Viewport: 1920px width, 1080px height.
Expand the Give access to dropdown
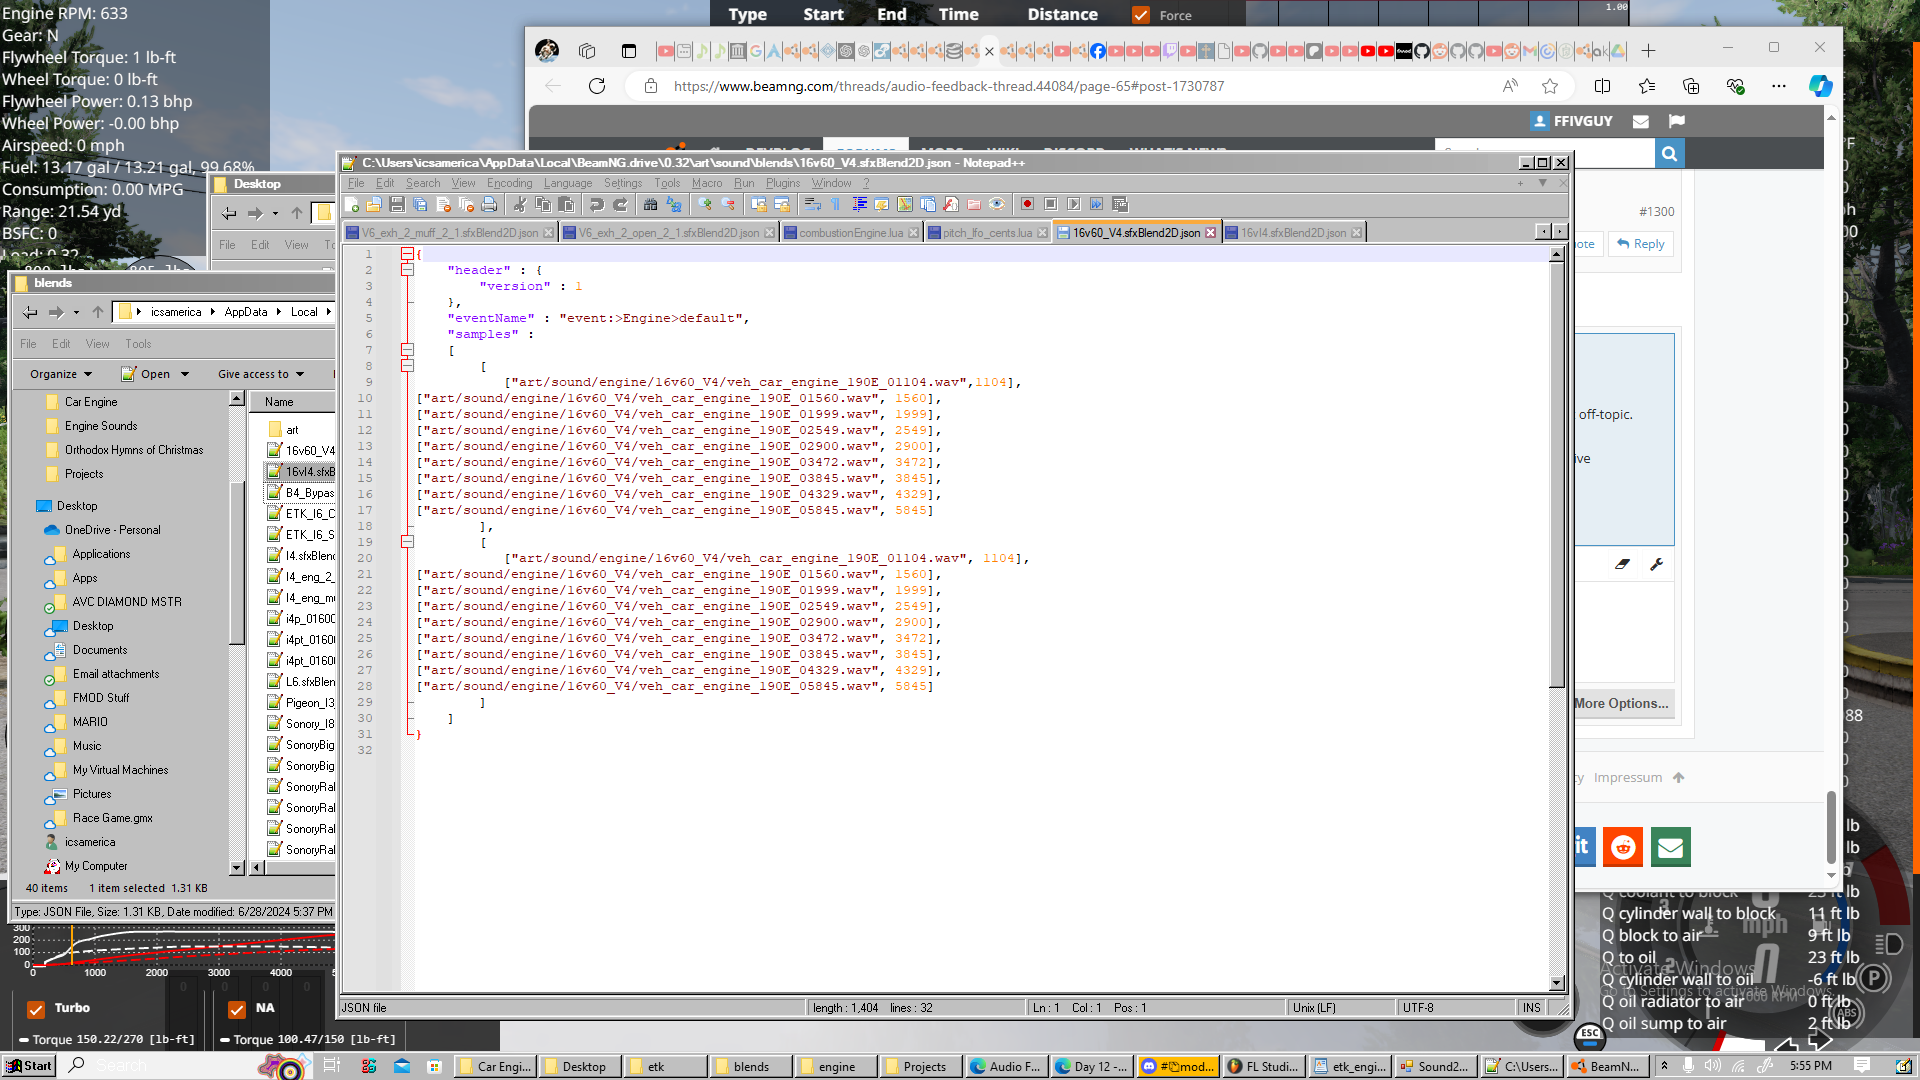[x=260, y=374]
